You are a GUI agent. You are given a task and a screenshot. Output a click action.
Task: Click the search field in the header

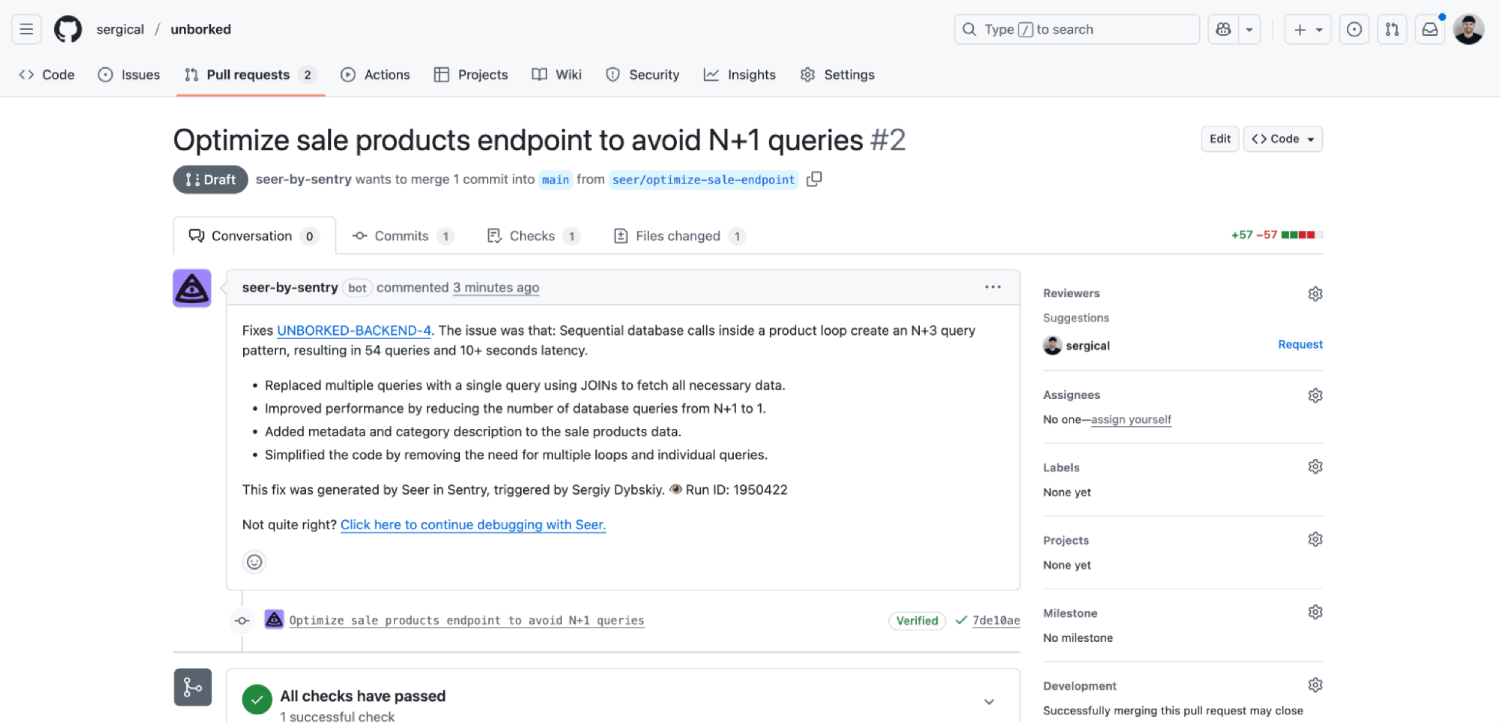coord(1076,29)
